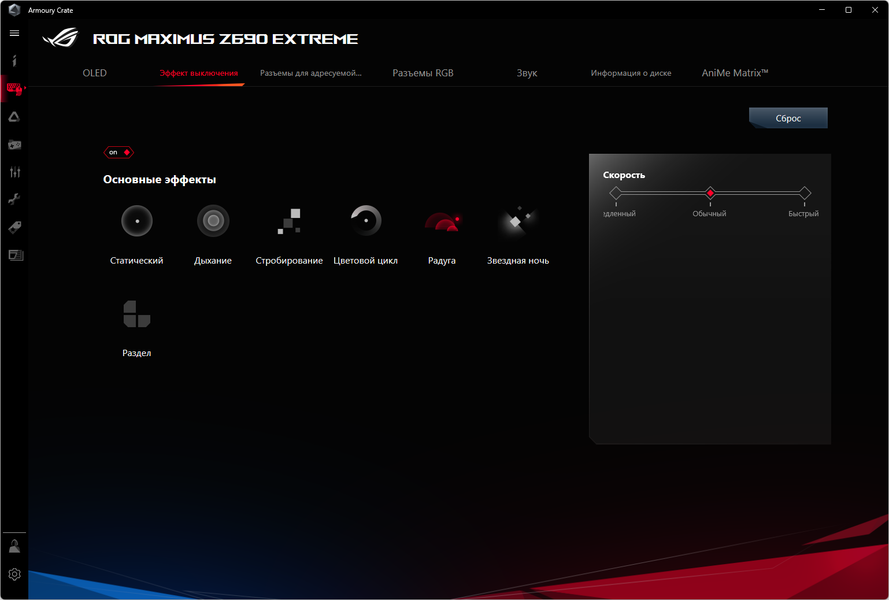Open the Settings gear icon

click(14, 574)
